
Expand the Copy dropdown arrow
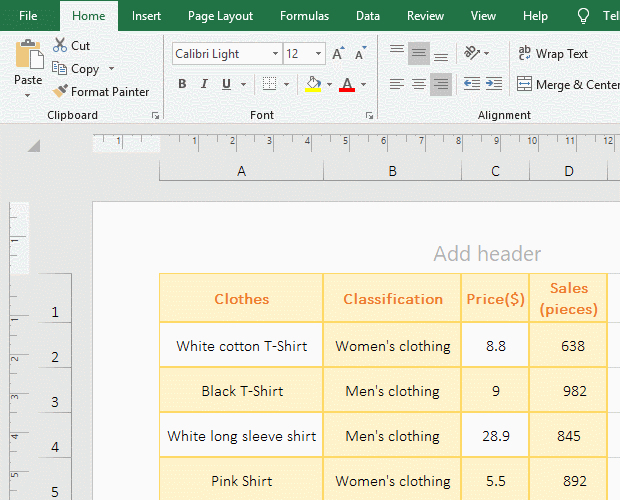112,68
